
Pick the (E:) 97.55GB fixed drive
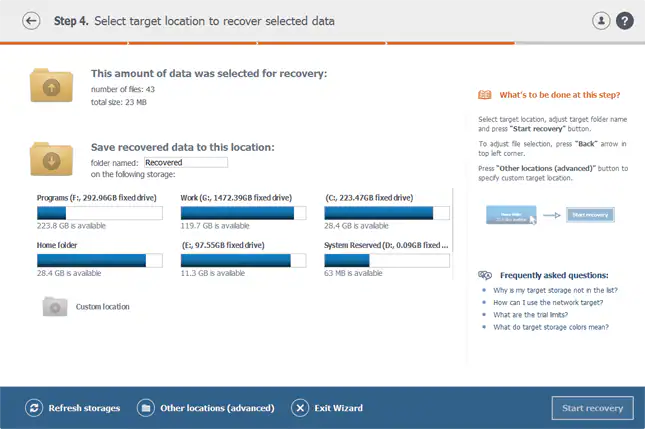243,260
